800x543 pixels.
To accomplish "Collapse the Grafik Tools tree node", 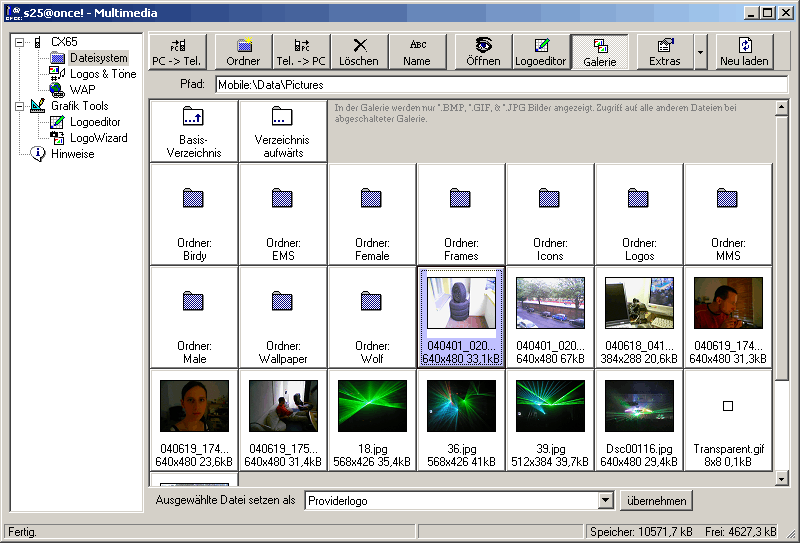I will pyautogui.click(x=19, y=106).
